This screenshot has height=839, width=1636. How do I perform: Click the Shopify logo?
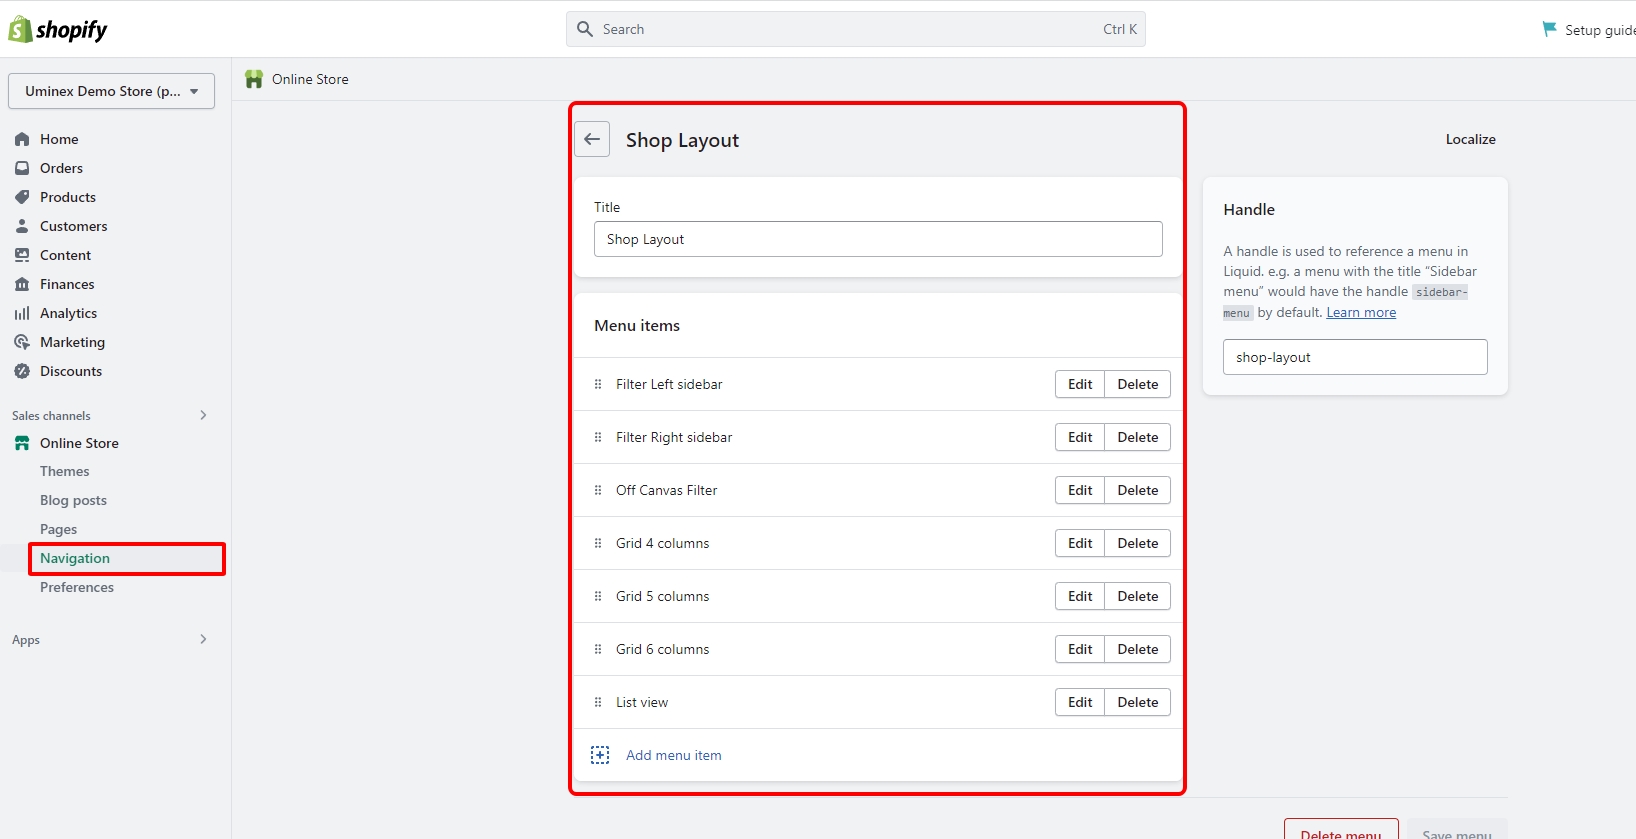58,30
